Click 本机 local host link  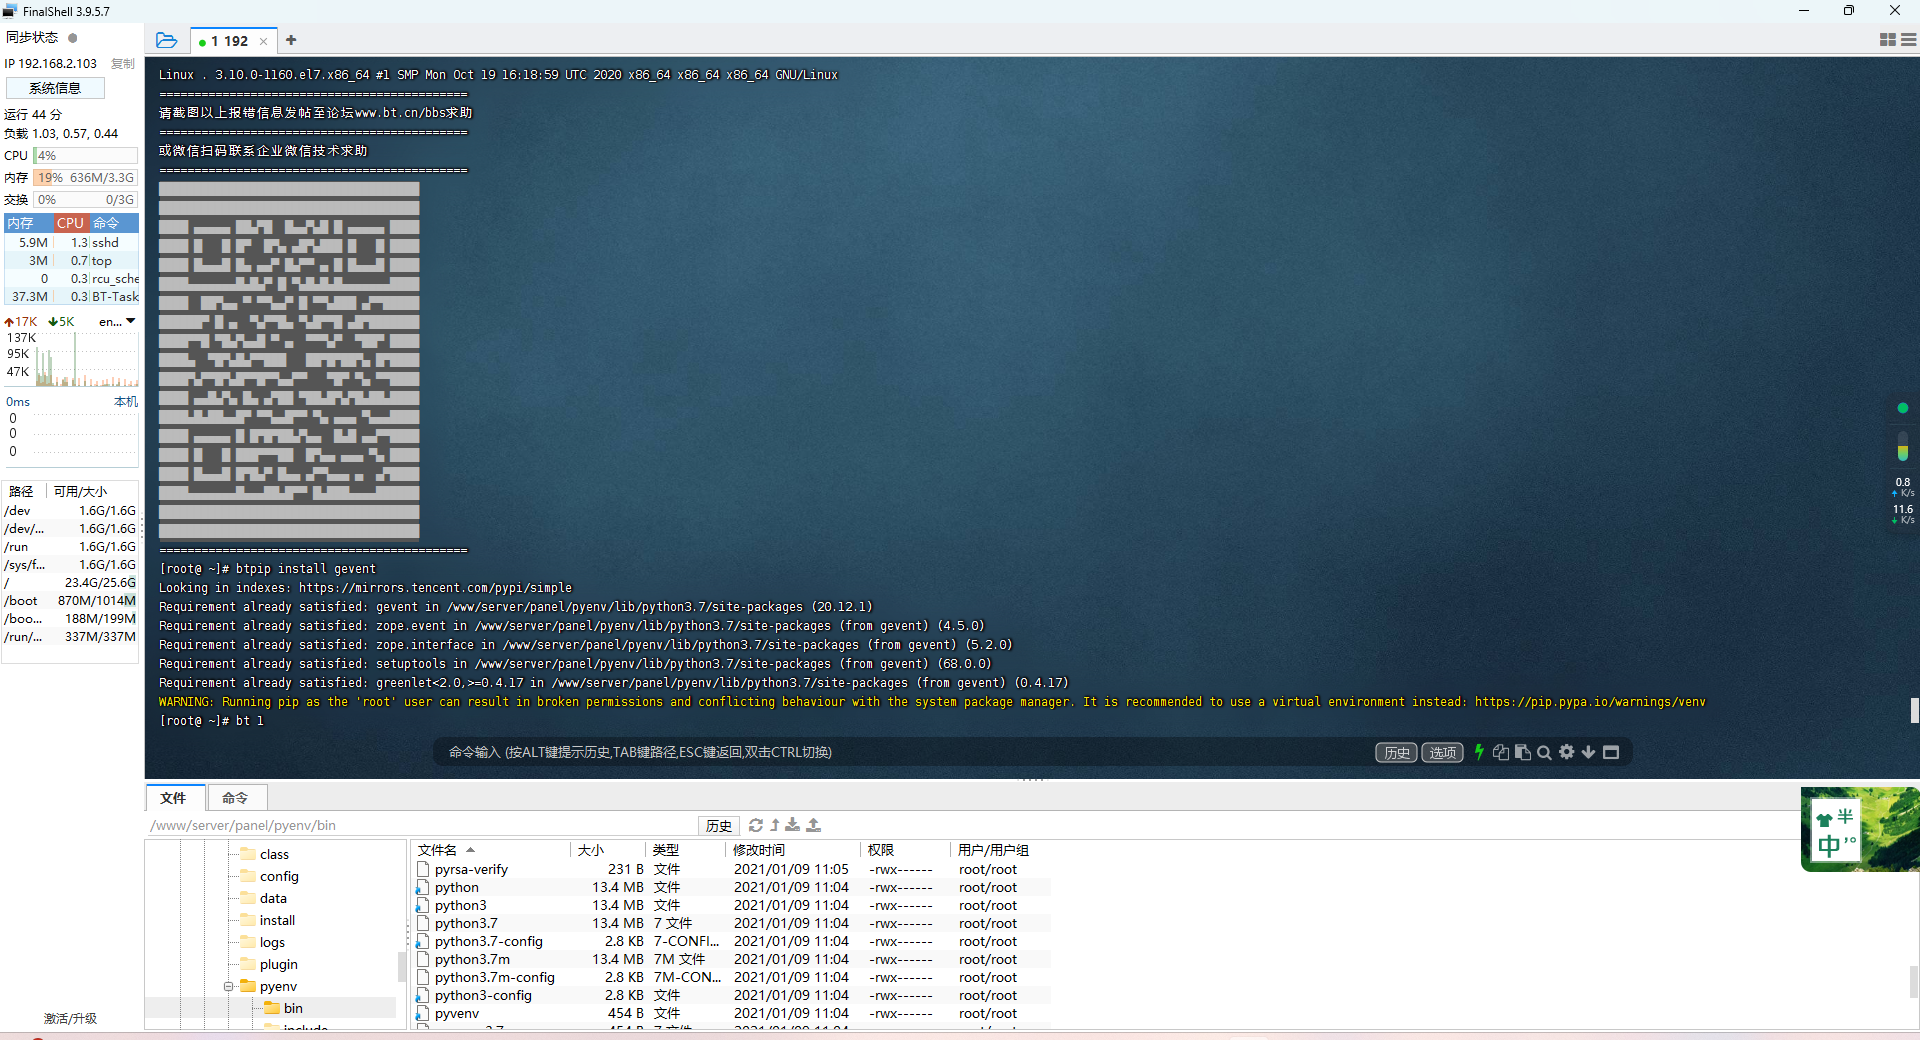click(126, 401)
